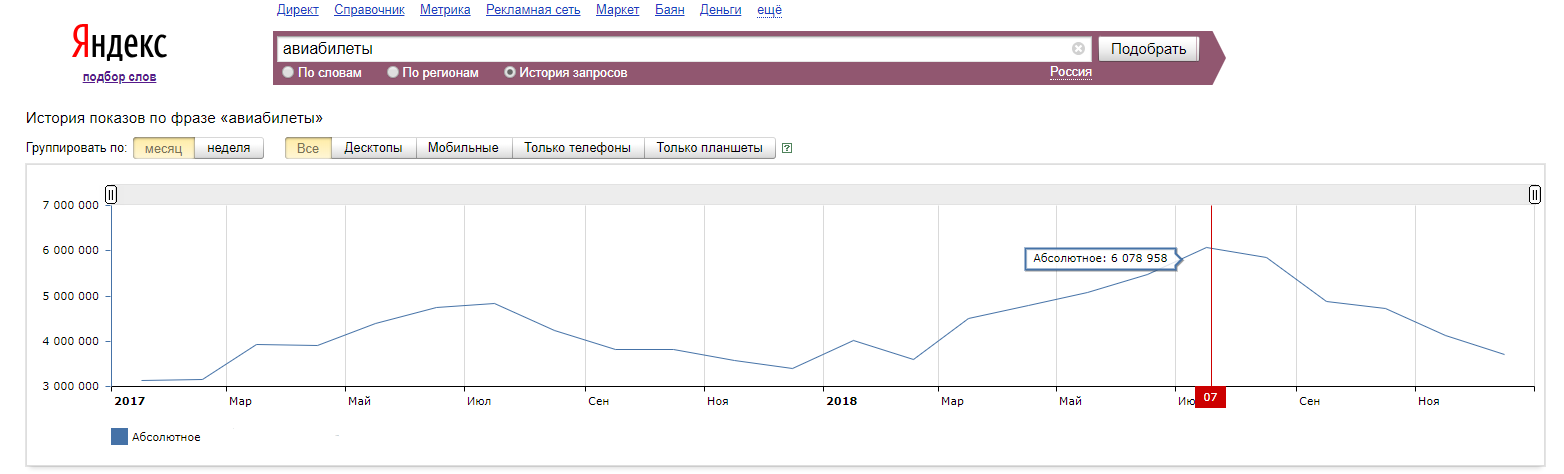Click the right range handle on the chart

1534,195
